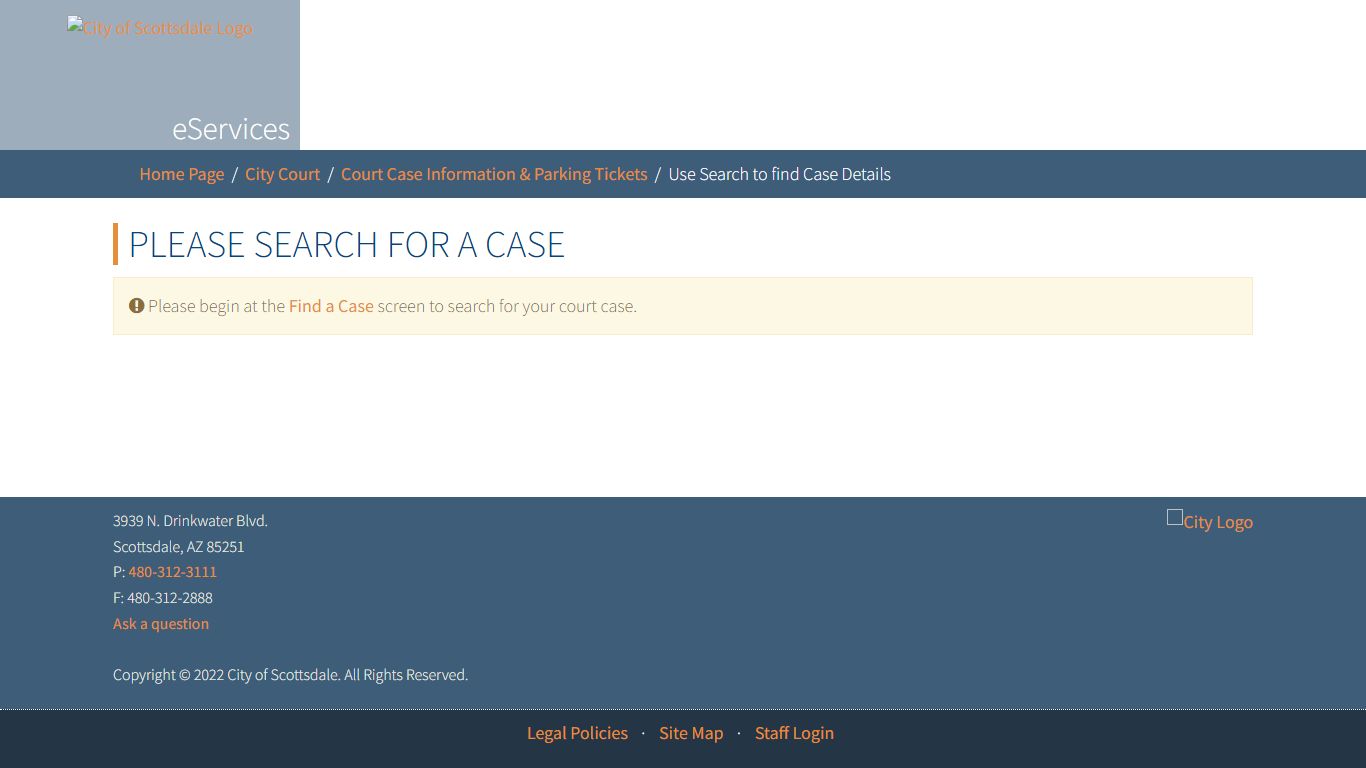
Task: Click the exclamation warning icon in alert
Action: pos(137,306)
